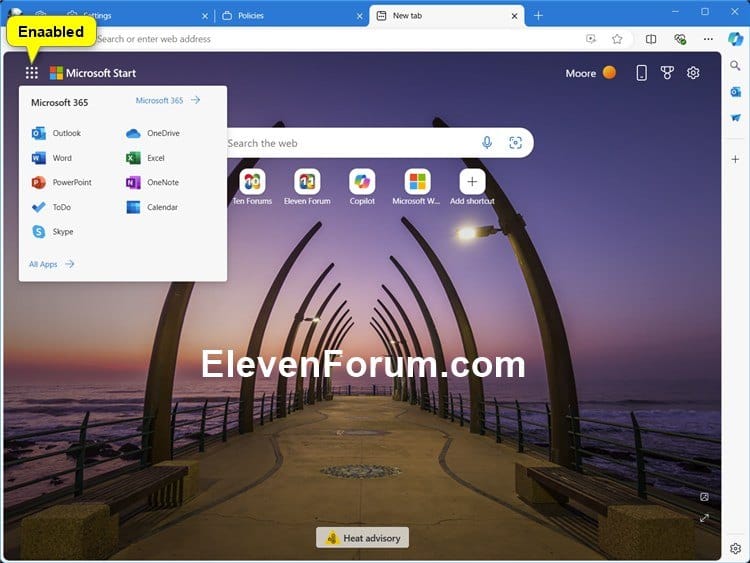Open Copilot sidebar icon
Screen dimensions: 750x563
coord(736,39)
